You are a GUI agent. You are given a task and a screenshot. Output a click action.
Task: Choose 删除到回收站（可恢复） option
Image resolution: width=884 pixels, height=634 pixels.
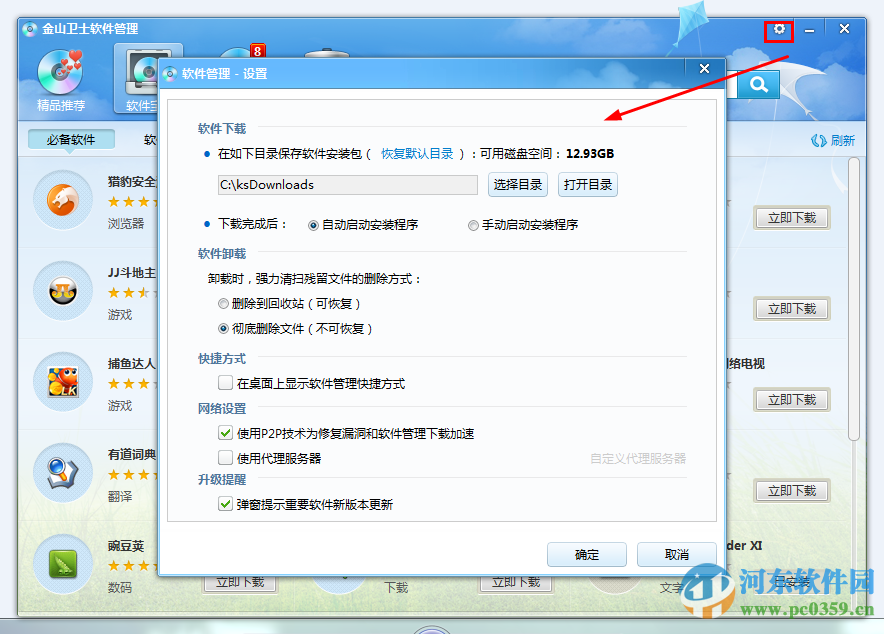point(223,304)
